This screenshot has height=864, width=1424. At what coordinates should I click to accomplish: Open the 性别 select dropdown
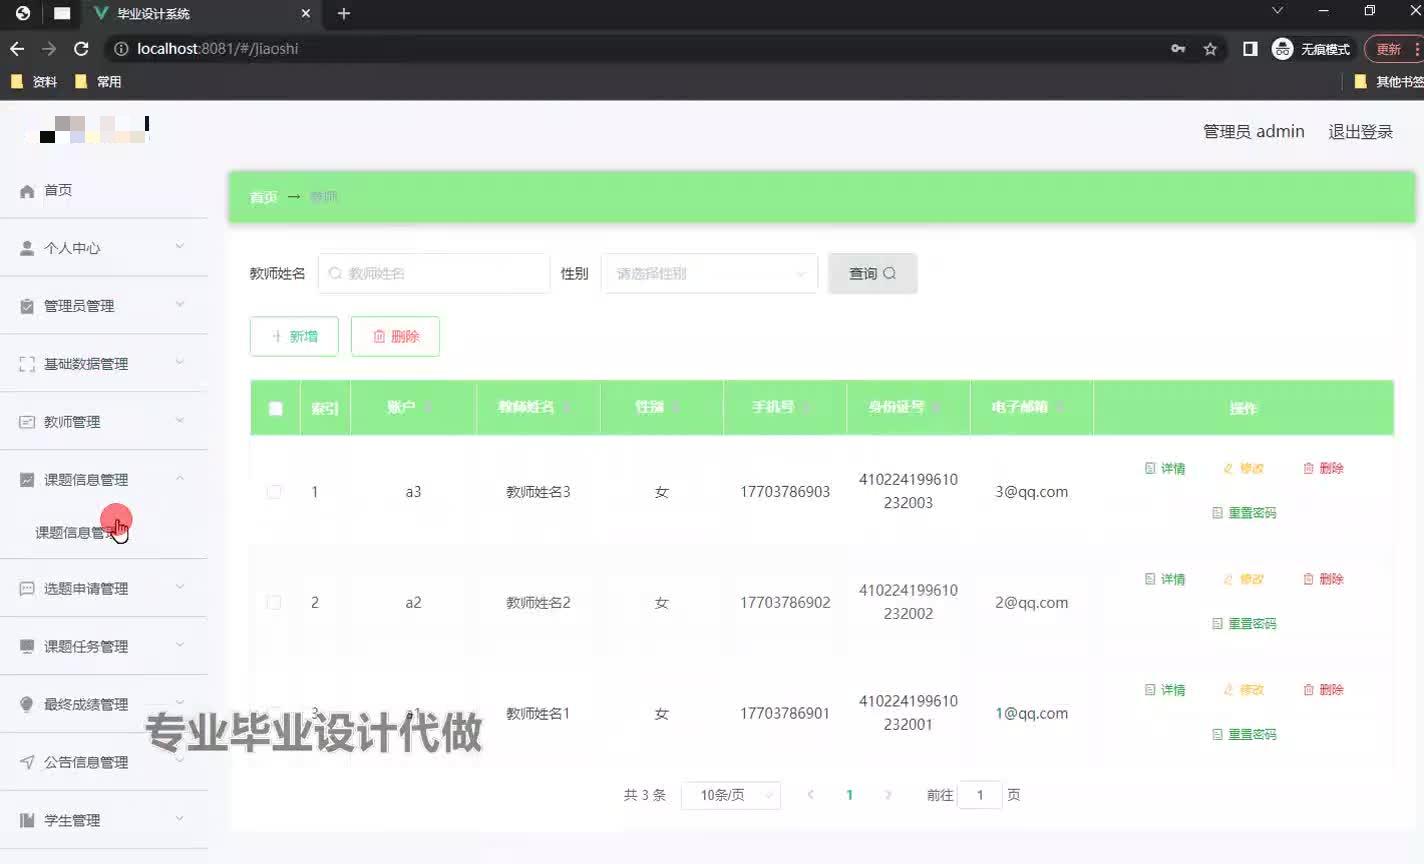pos(709,273)
